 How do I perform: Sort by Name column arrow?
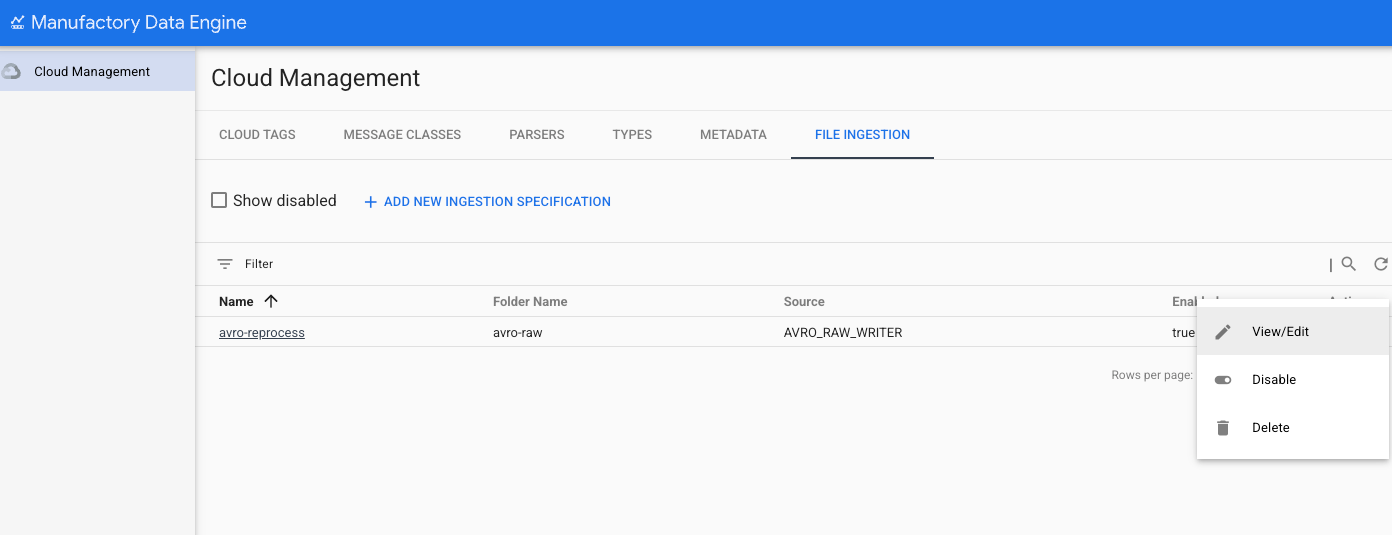tap(270, 301)
